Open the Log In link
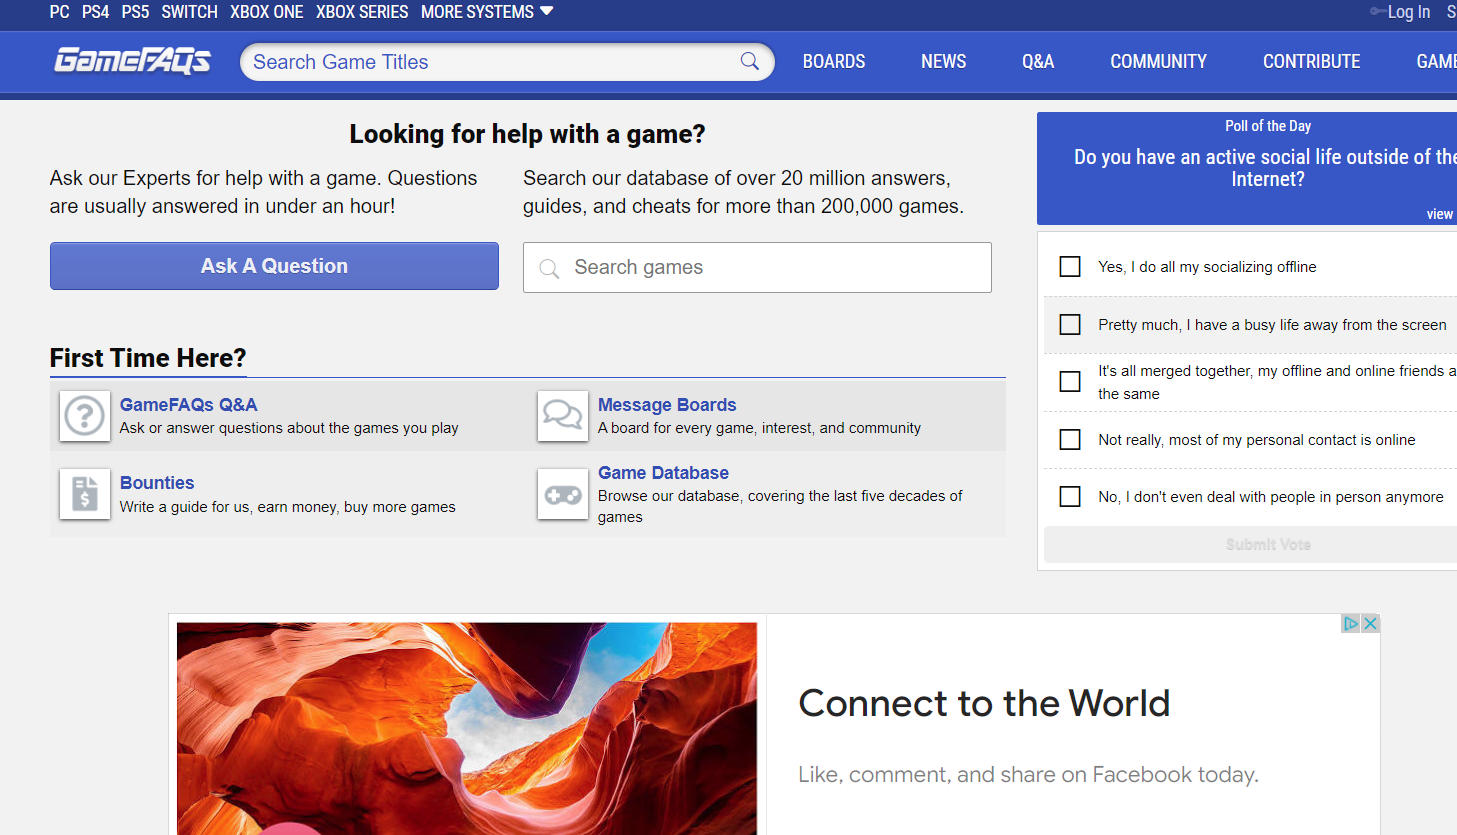The height and width of the screenshot is (835, 1457). 1408,12
